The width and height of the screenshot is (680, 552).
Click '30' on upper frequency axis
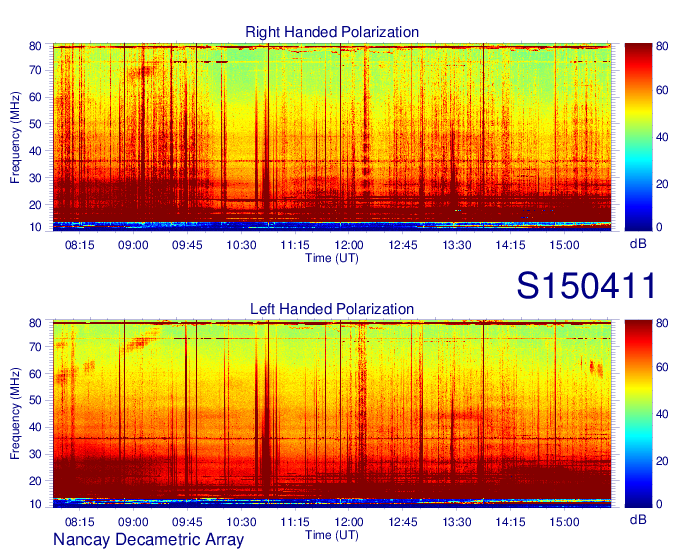point(36,178)
